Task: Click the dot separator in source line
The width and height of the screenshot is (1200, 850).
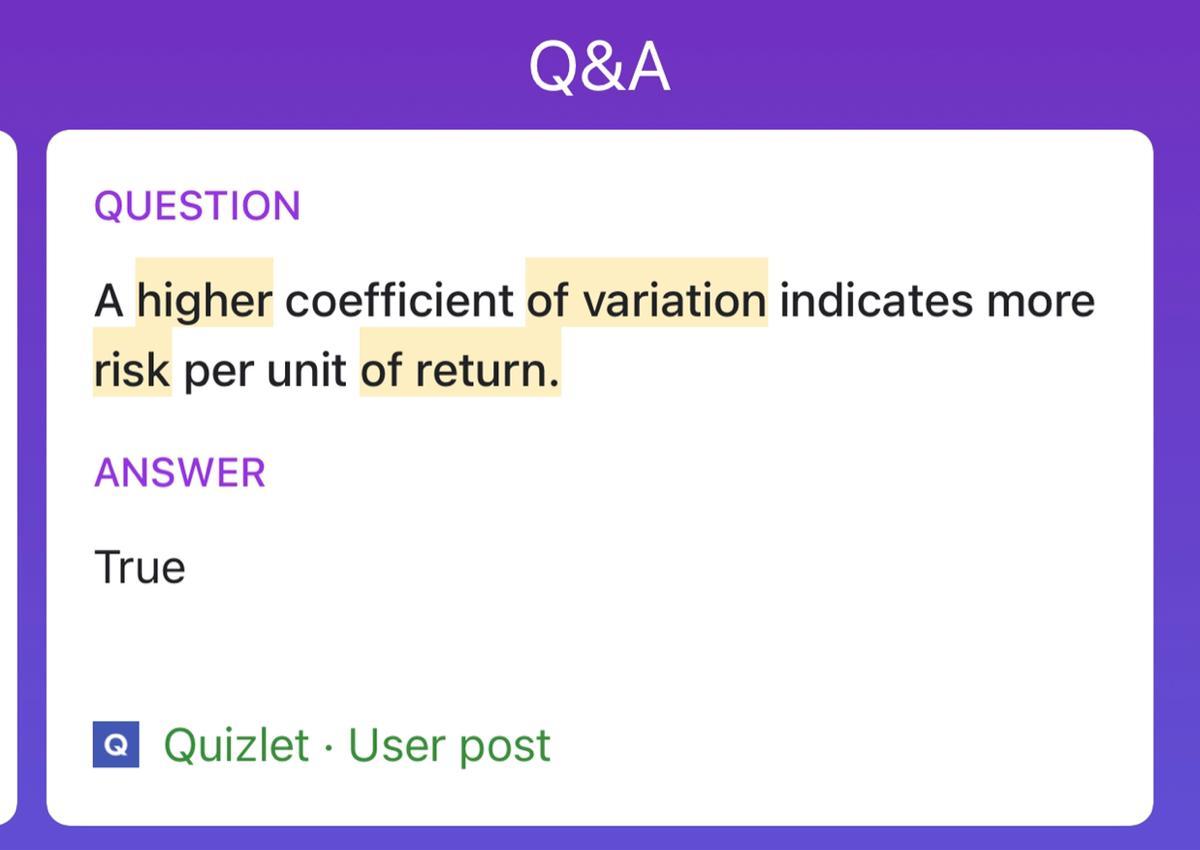Action: point(329,747)
